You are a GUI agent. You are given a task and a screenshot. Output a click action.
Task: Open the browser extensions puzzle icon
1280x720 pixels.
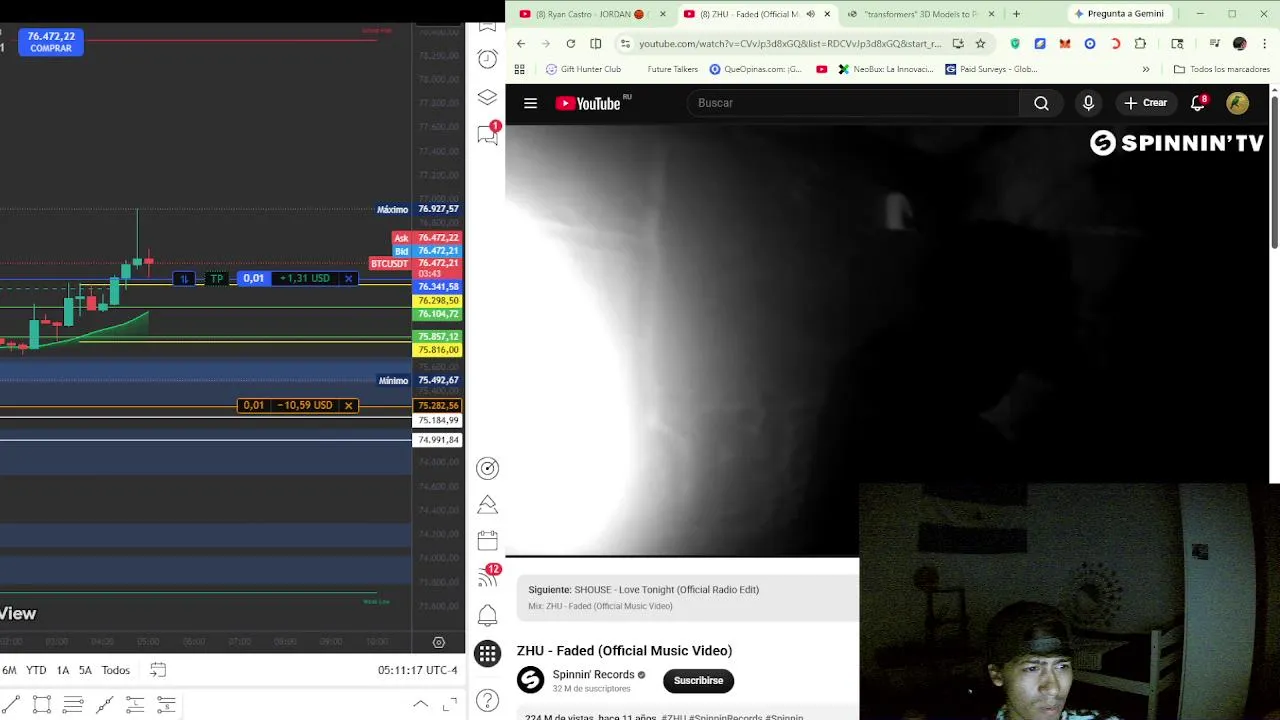coord(1140,43)
